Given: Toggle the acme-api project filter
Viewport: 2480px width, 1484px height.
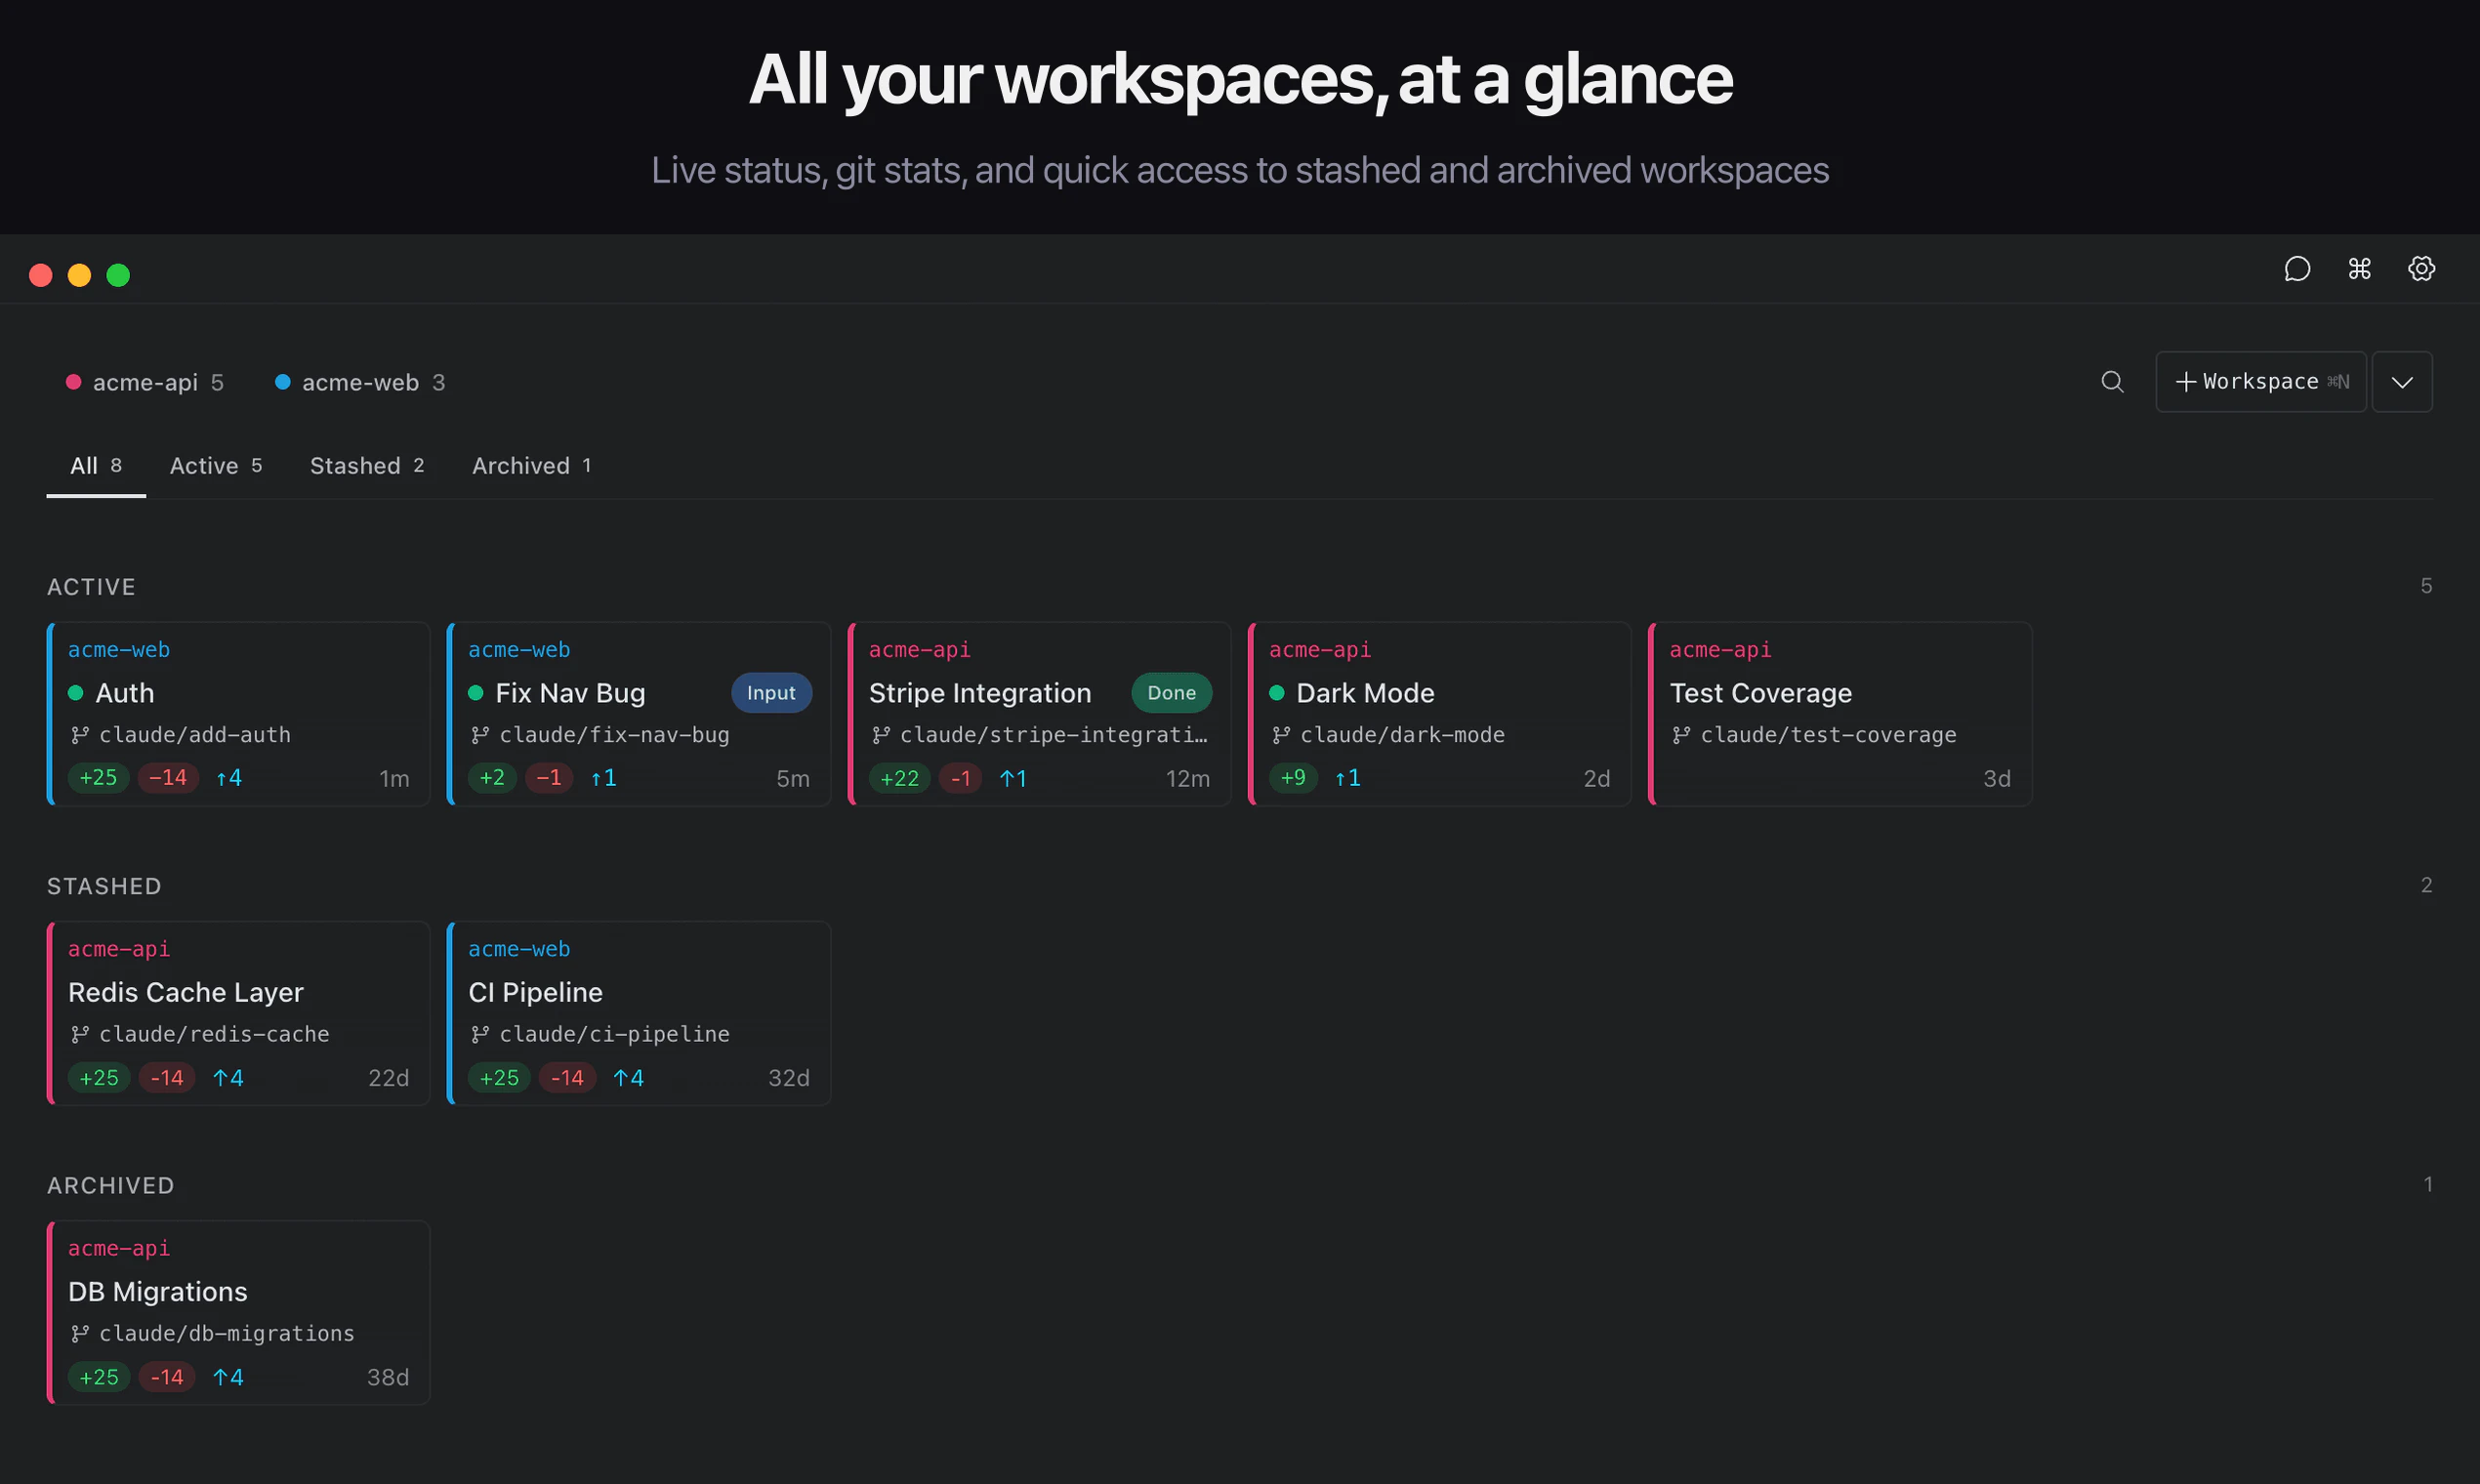Looking at the screenshot, I should point(145,383).
